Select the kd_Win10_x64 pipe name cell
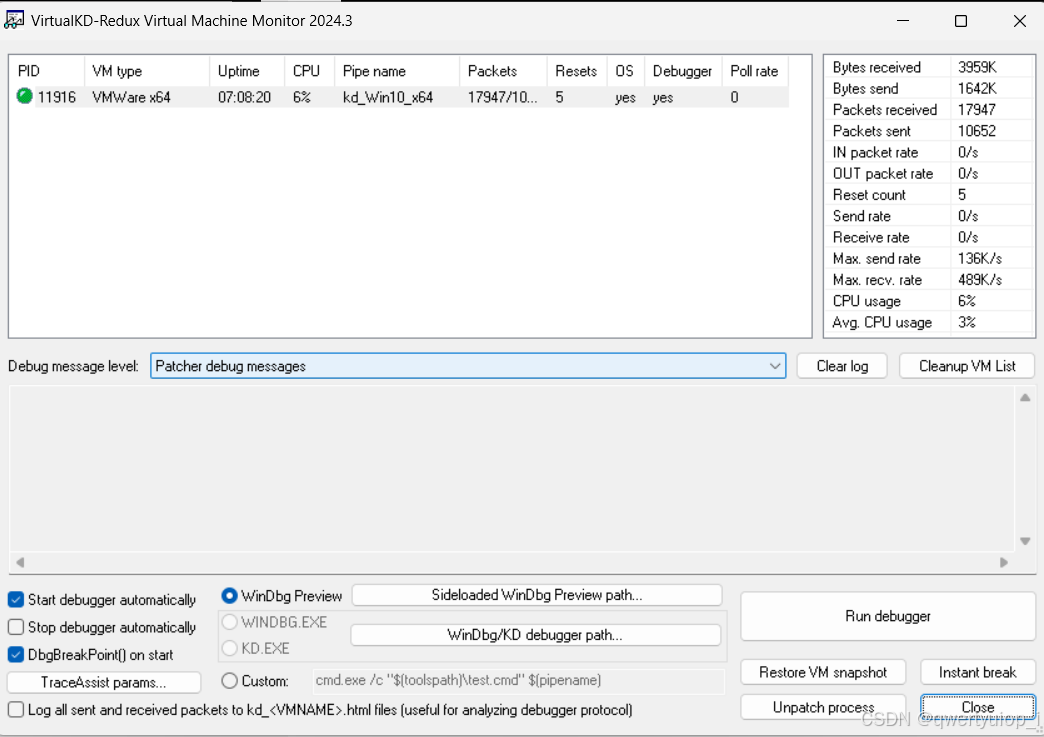The image size is (1044, 737). (x=388, y=97)
